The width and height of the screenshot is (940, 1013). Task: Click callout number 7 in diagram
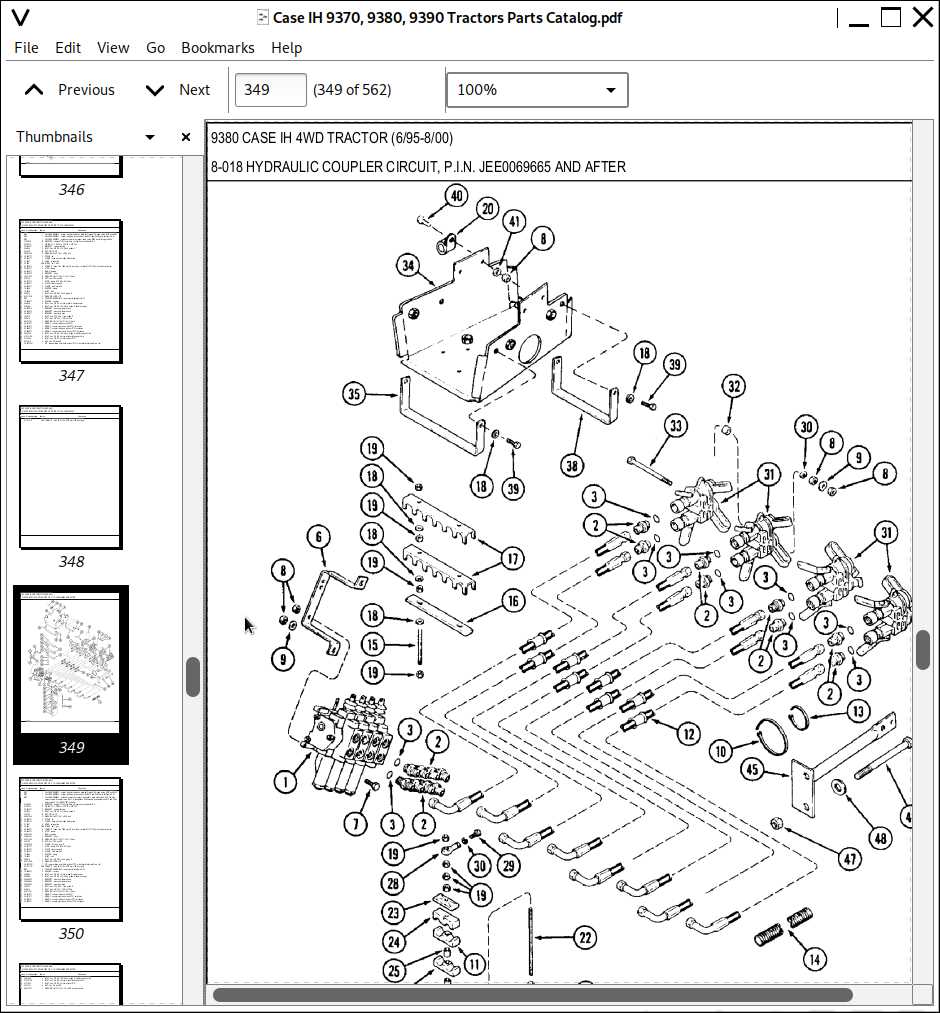click(x=355, y=824)
